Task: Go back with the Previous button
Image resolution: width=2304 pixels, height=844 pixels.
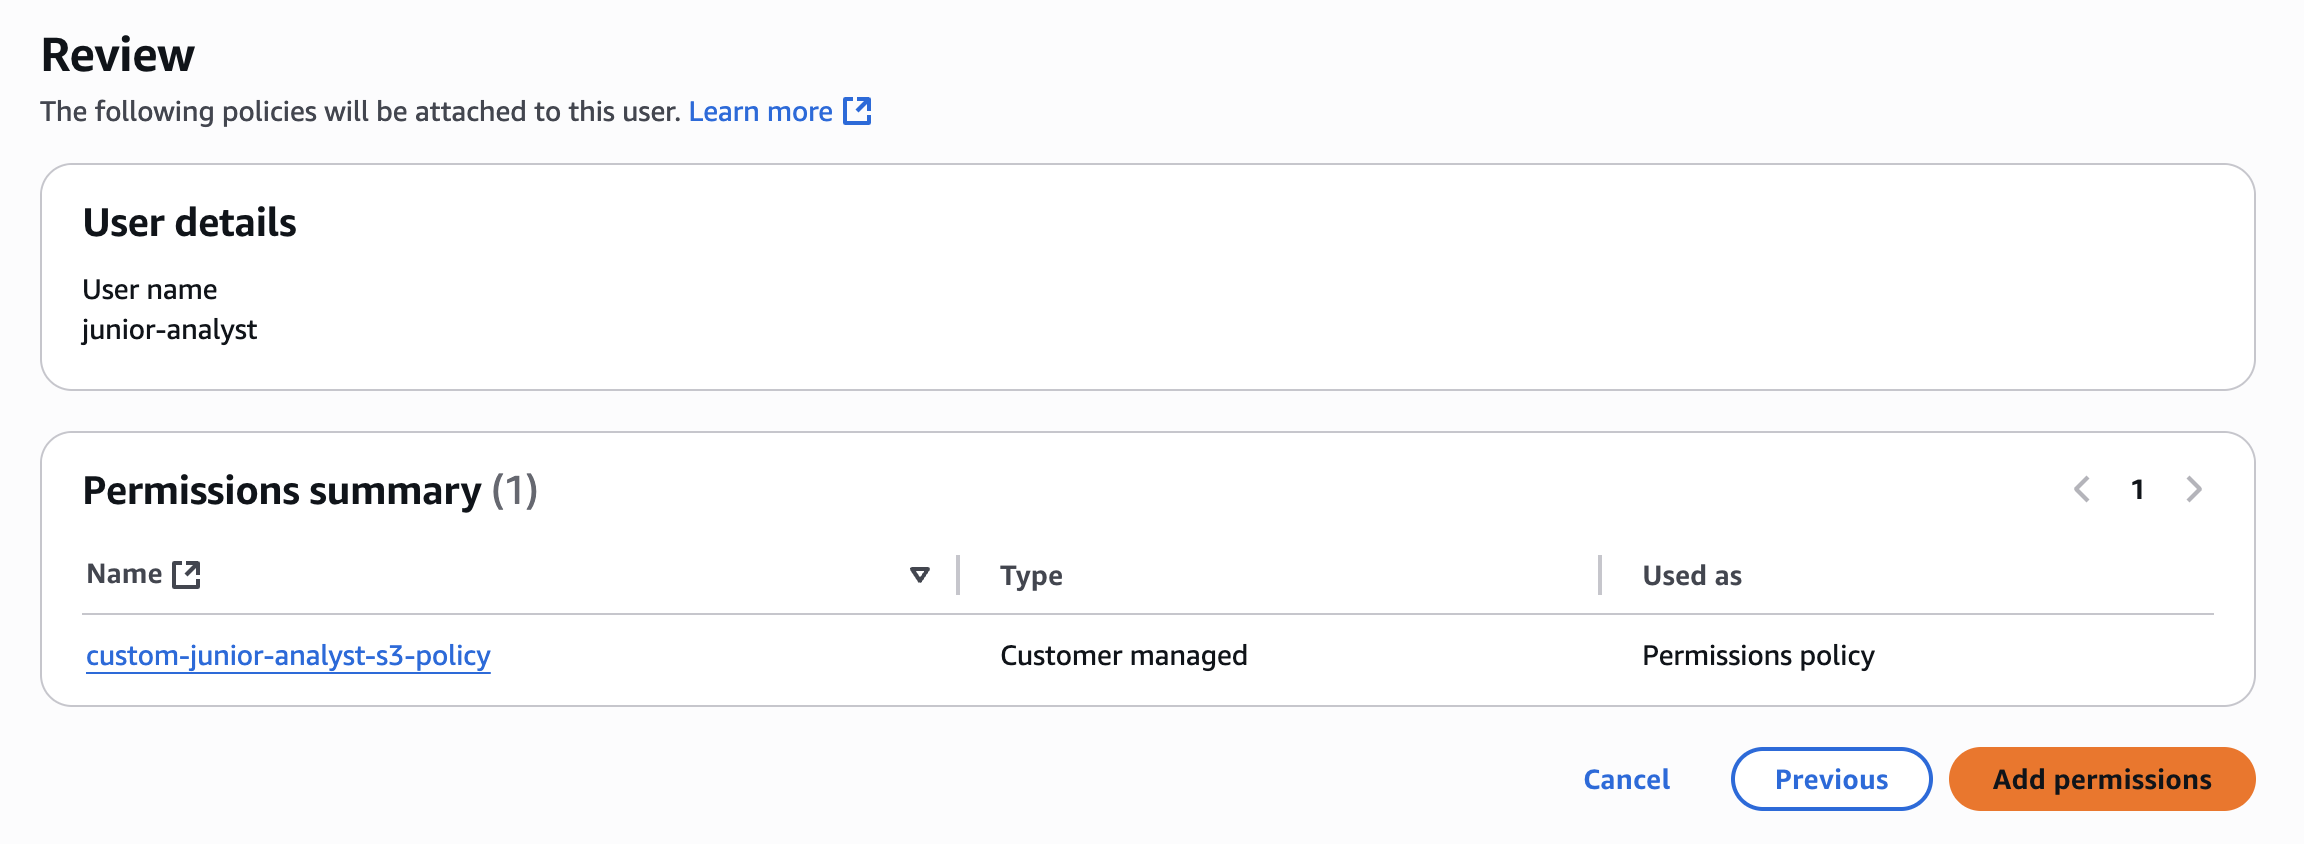Action: [1831, 779]
